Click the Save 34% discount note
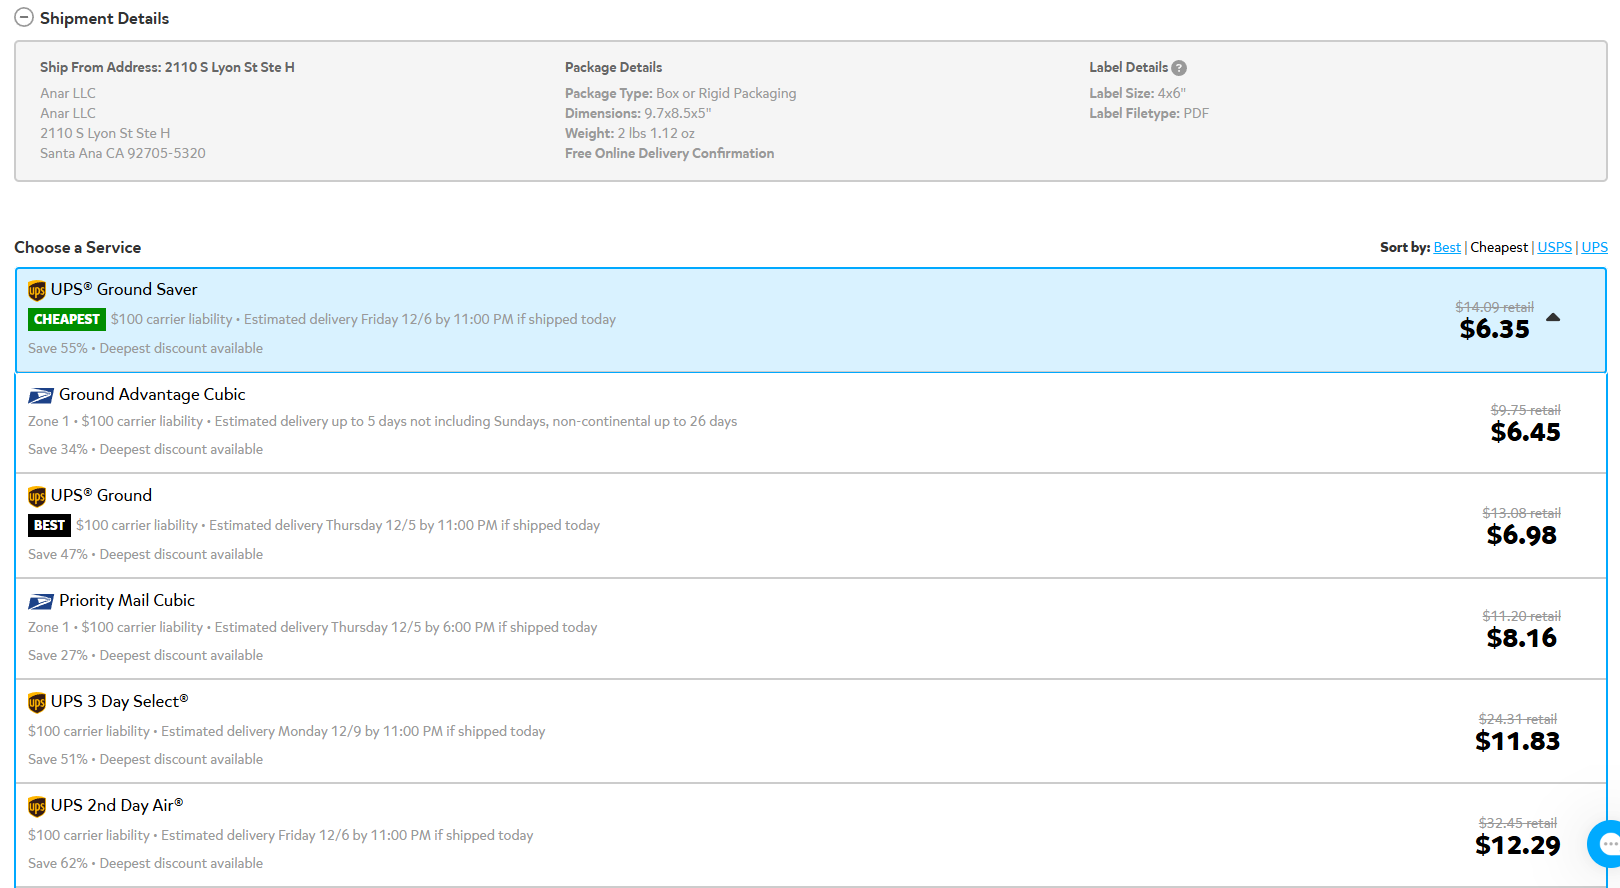 tap(145, 449)
